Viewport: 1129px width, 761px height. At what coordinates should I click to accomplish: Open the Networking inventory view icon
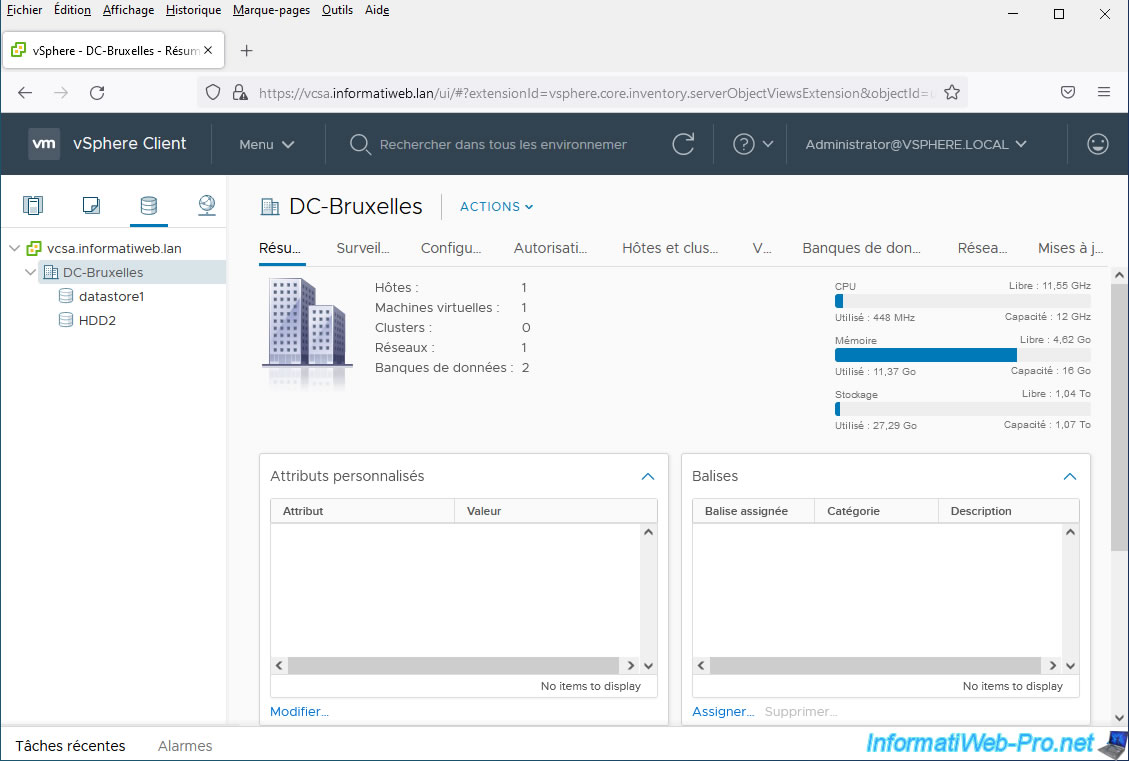pos(206,206)
